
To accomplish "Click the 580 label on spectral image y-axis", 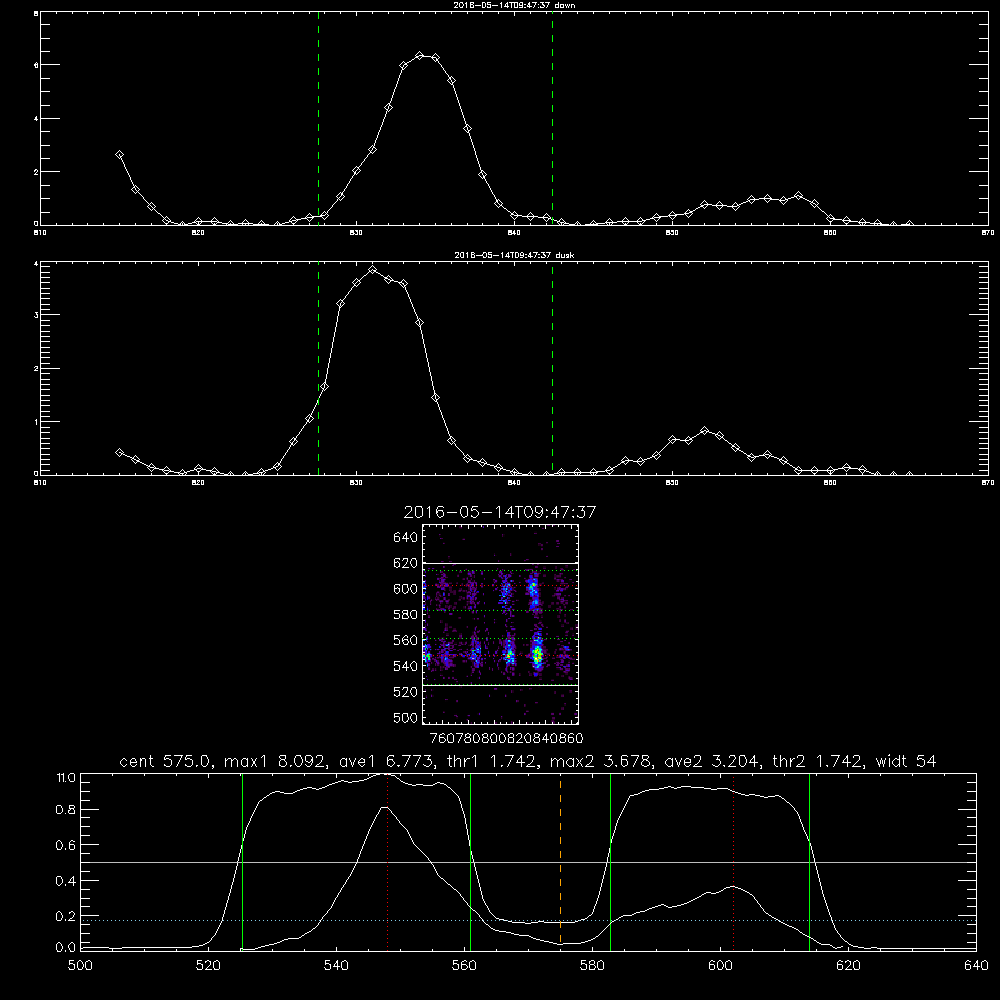I will (405, 615).
